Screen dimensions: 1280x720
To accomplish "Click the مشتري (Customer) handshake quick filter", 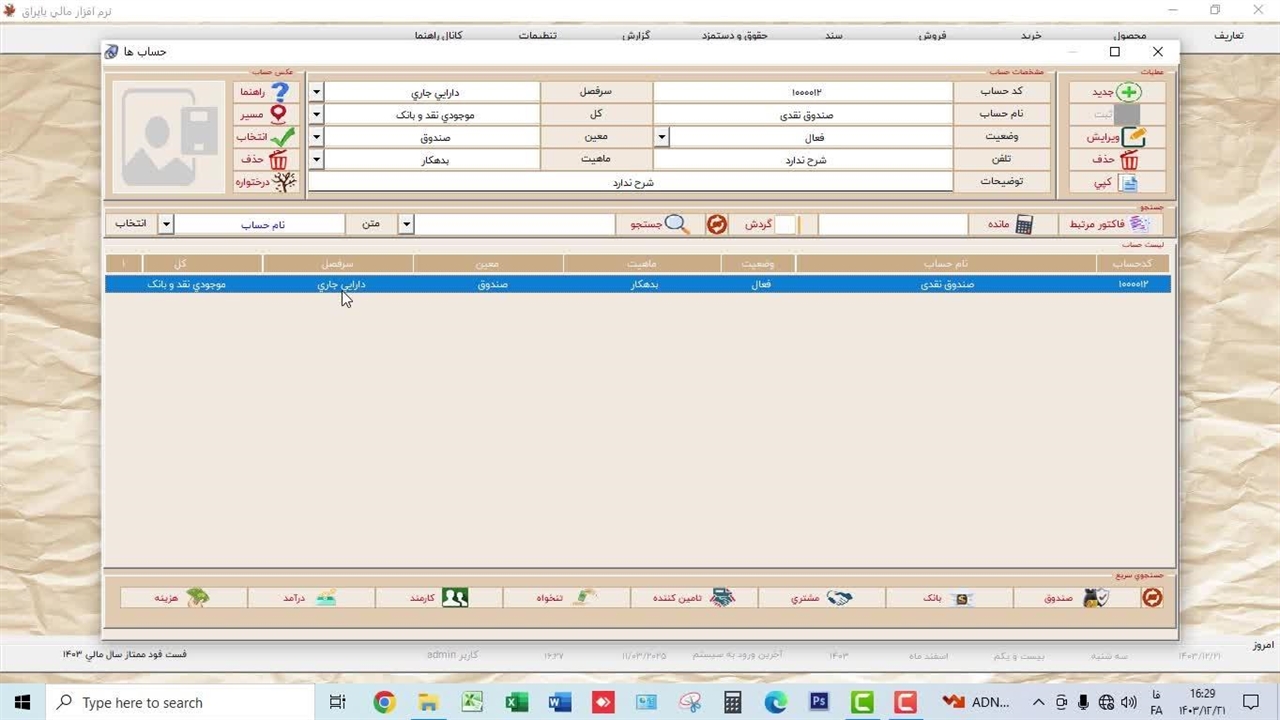I will click(x=837, y=598).
